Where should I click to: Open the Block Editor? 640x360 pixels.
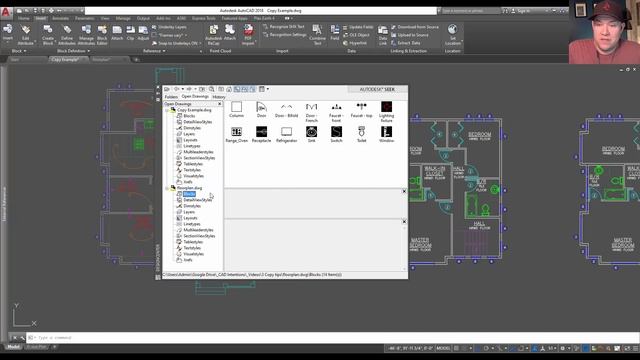click(x=102, y=34)
